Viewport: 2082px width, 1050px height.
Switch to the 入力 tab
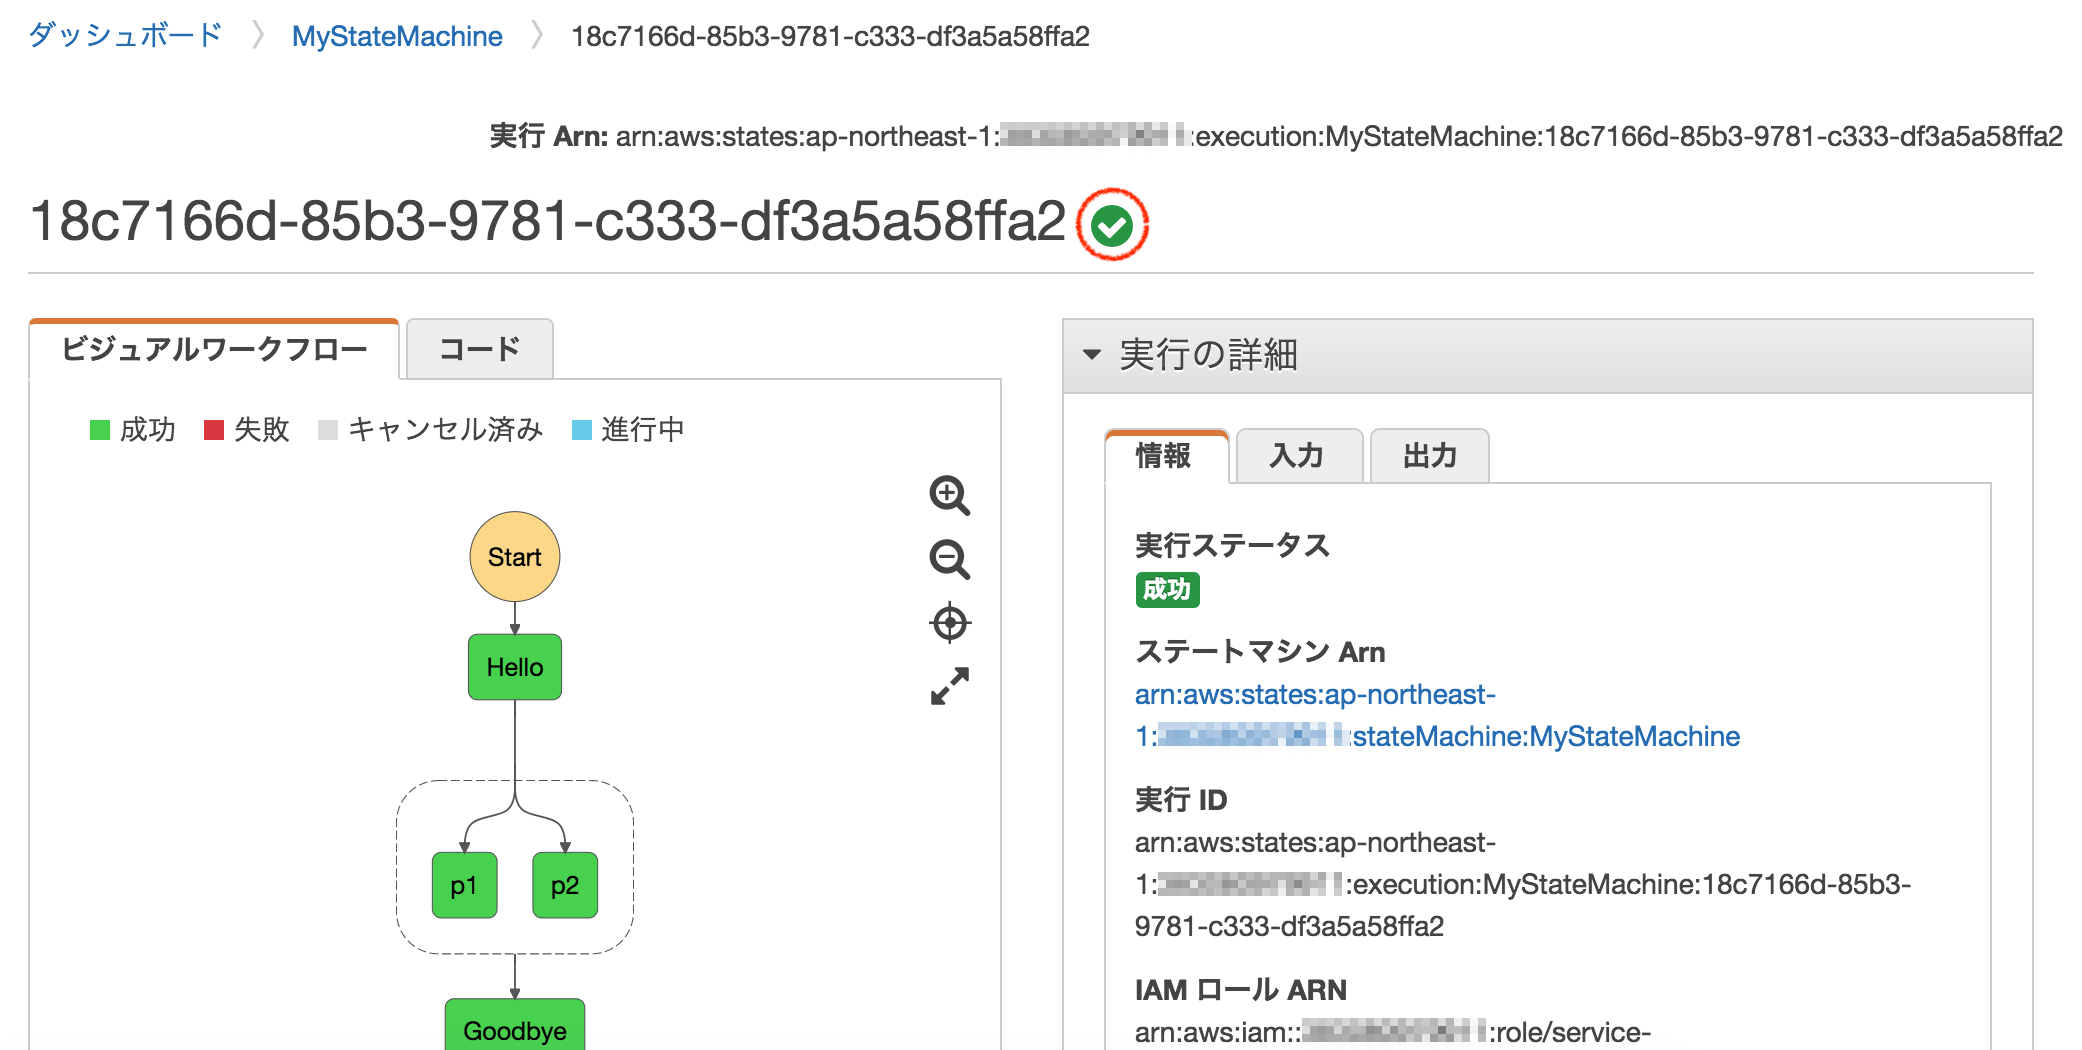pos(1297,456)
